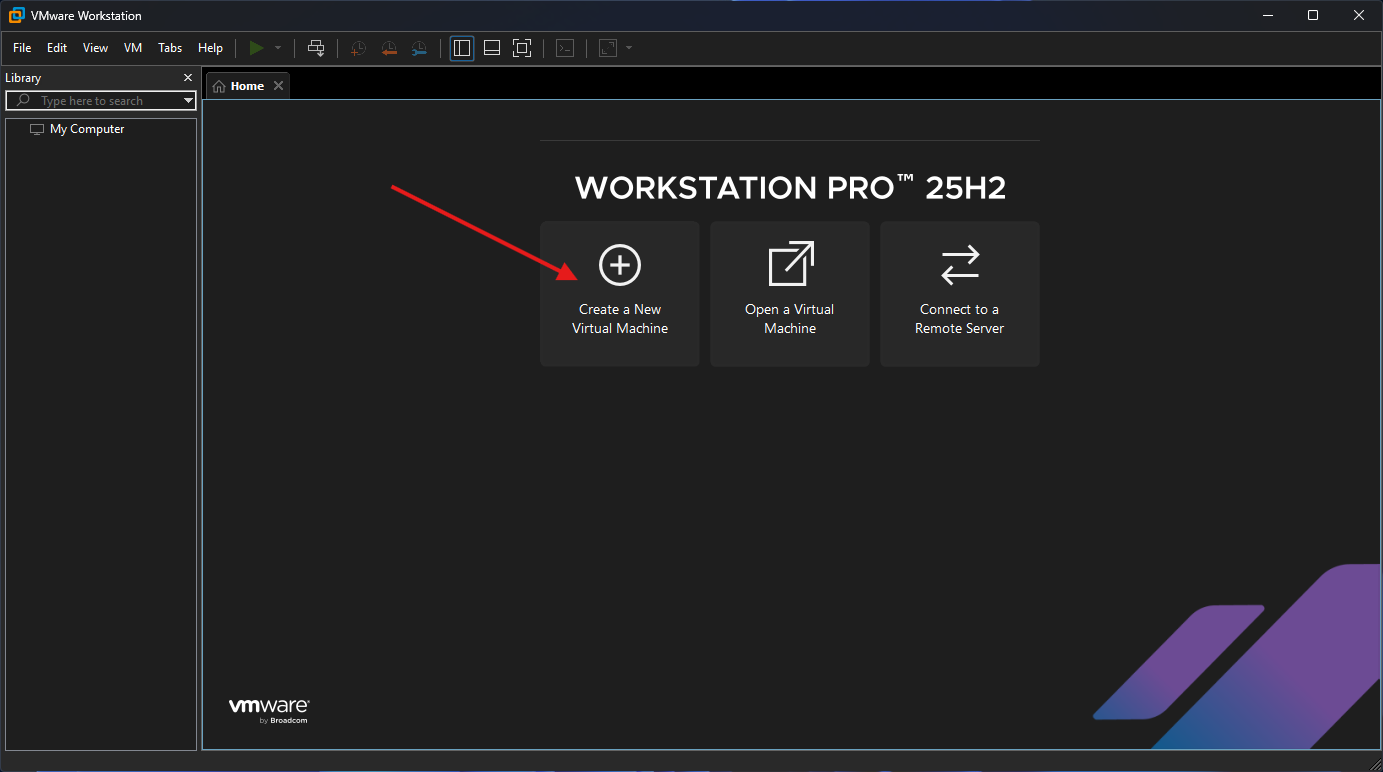
Task: Click Create a New Virtual Machine
Action: tap(619, 293)
